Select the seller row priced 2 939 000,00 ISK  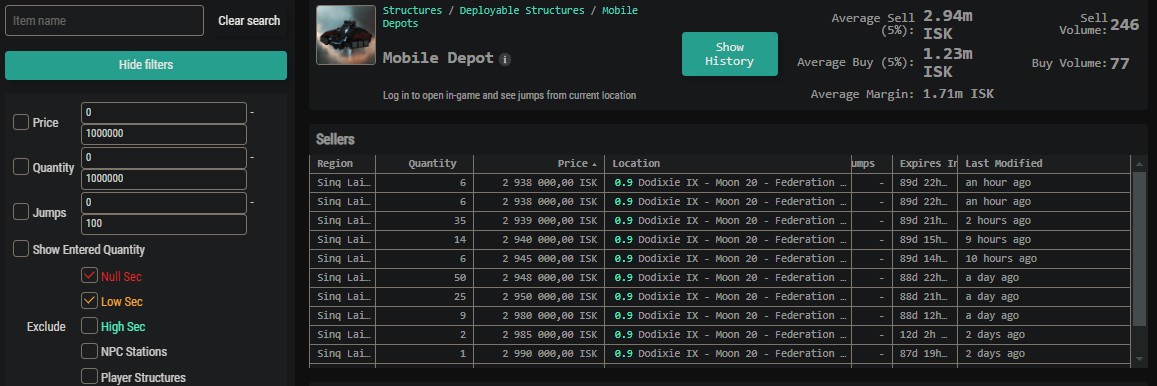[719, 221]
